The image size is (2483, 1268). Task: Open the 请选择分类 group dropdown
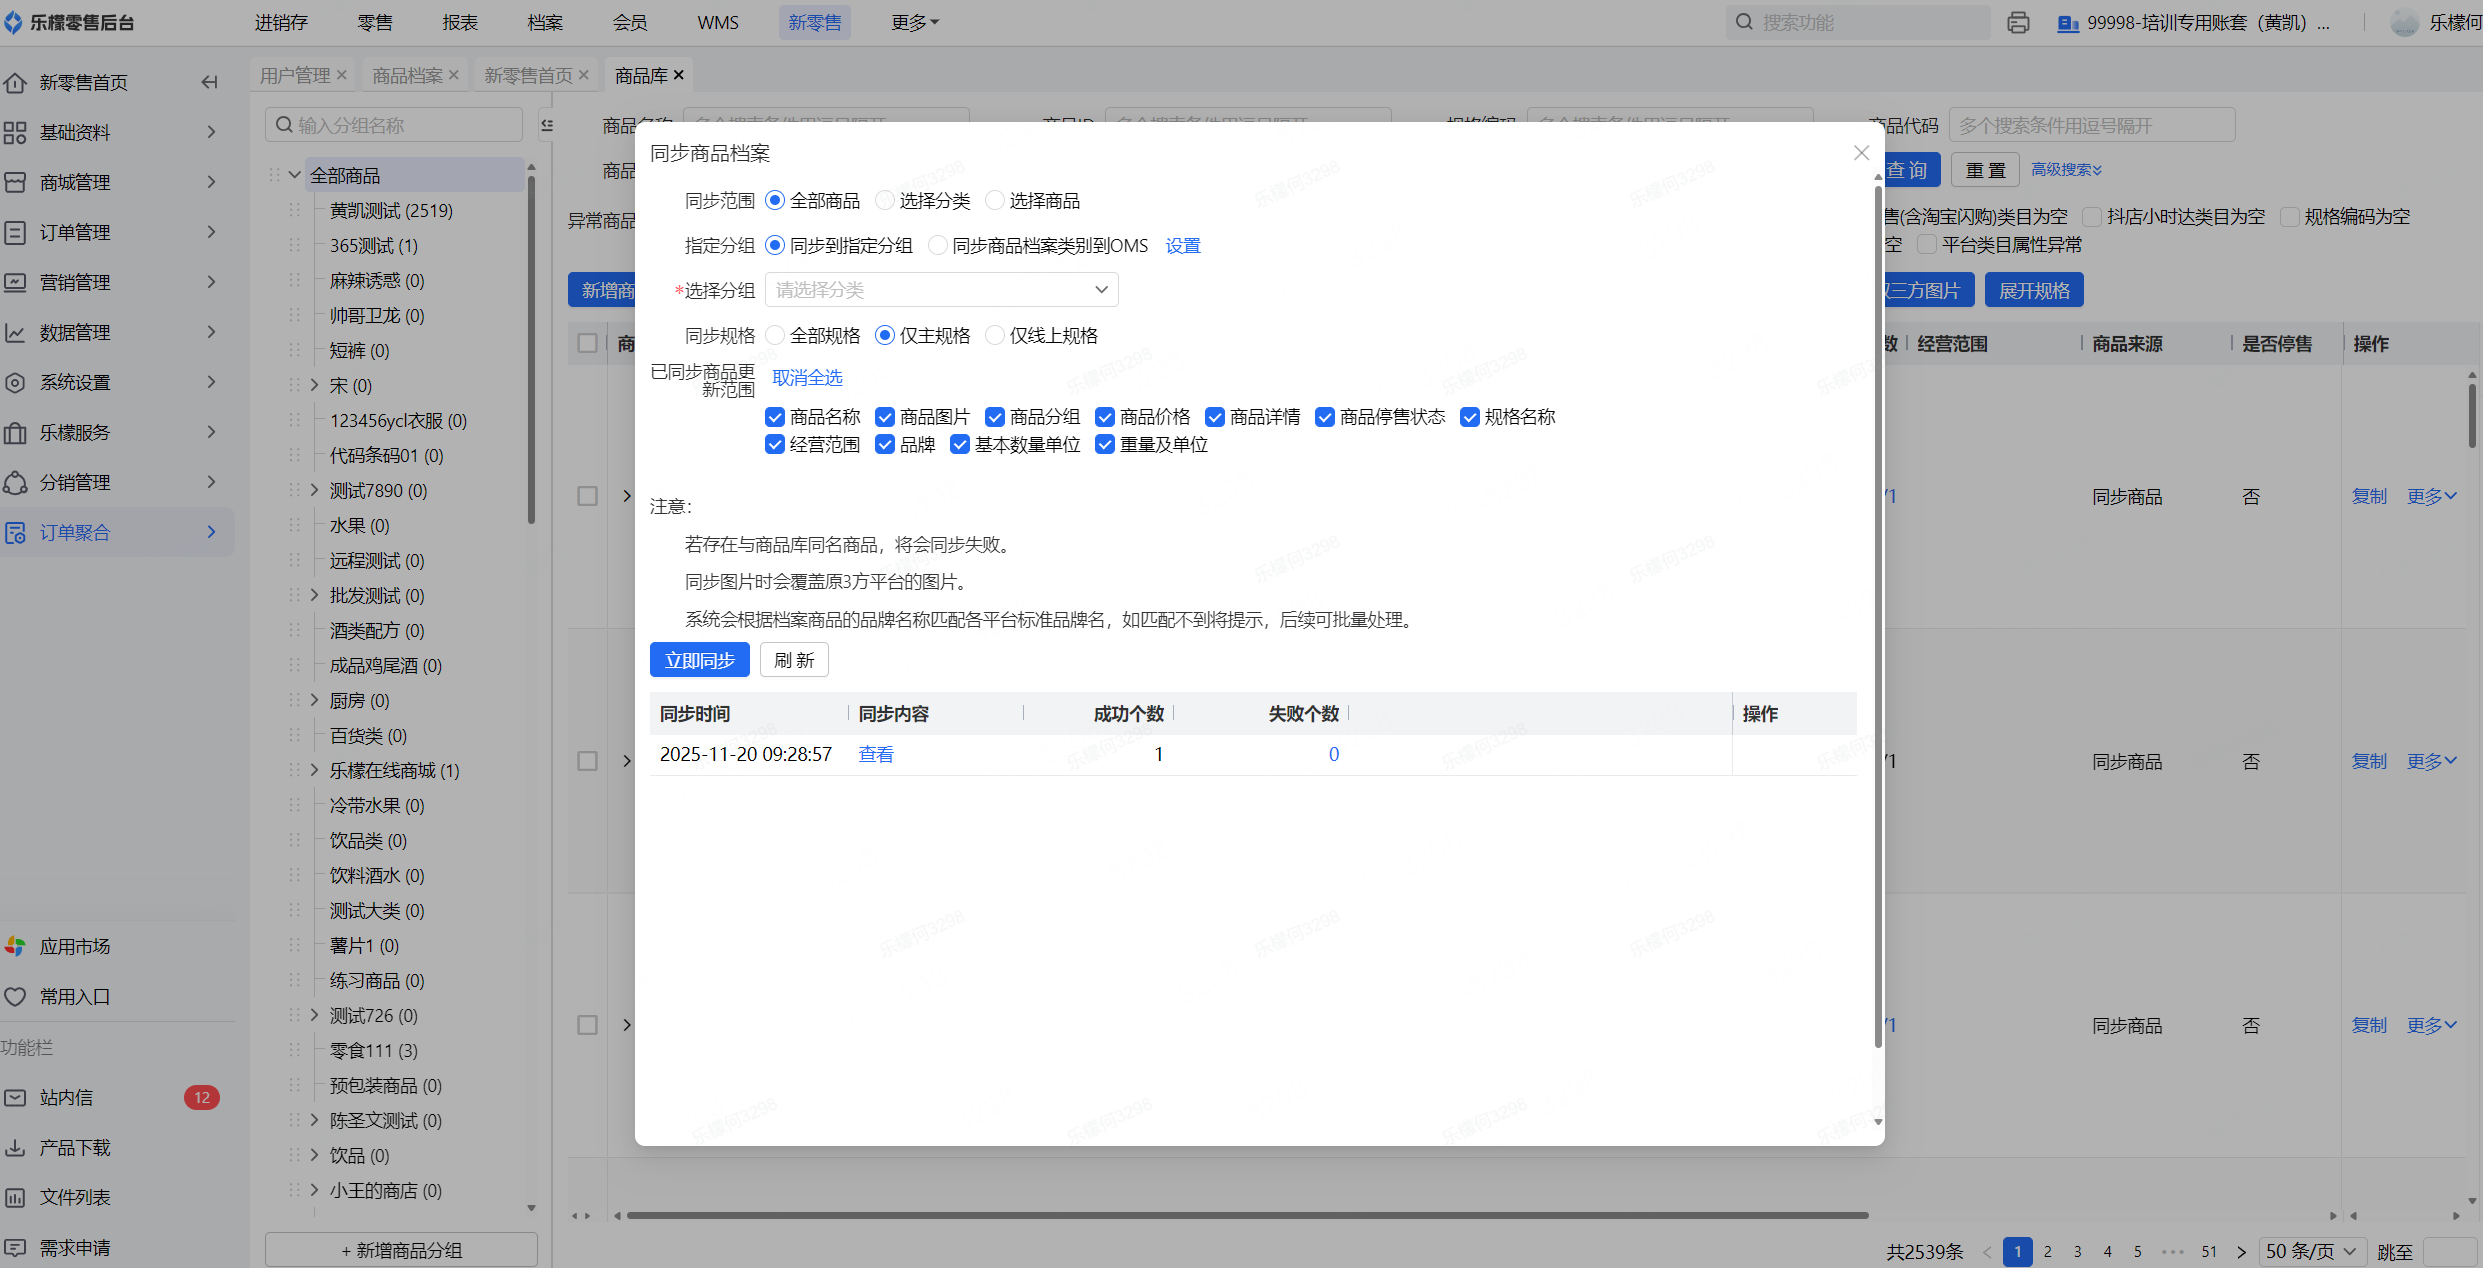click(941, 290)
